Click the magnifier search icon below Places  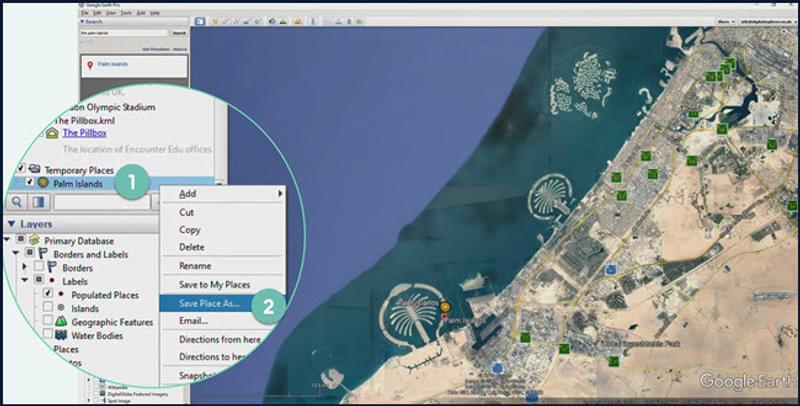[17, 202]
